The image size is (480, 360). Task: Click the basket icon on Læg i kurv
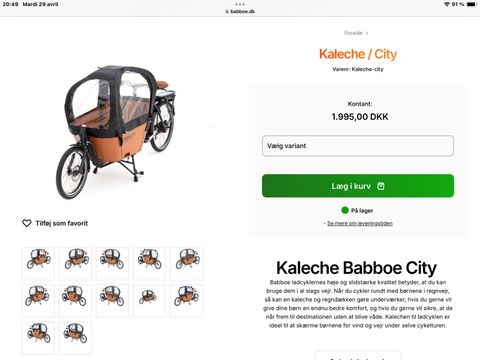[x=381, y=186]
